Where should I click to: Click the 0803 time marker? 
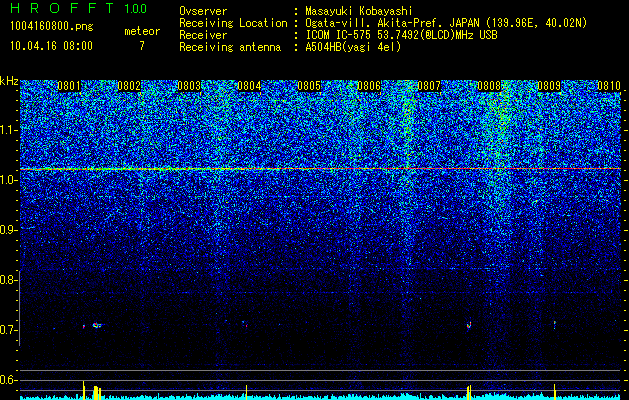pos(189,86)
